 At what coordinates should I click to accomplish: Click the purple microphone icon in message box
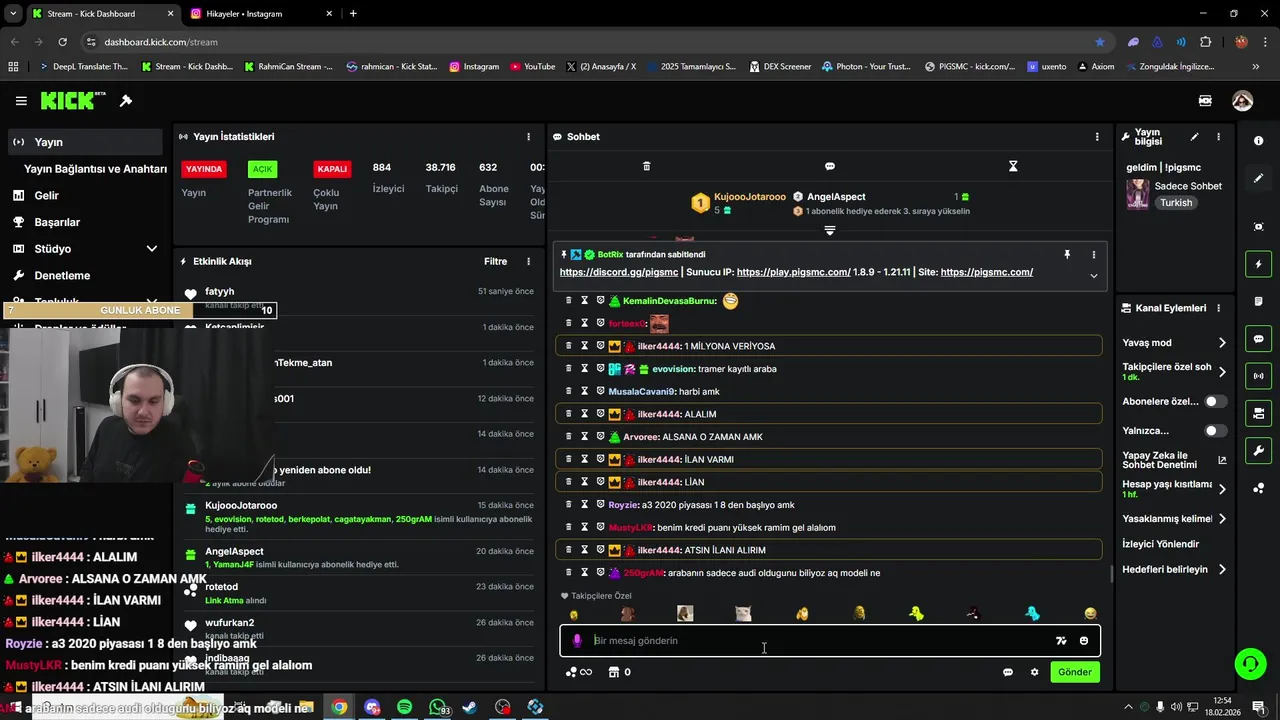click(577, 641)
